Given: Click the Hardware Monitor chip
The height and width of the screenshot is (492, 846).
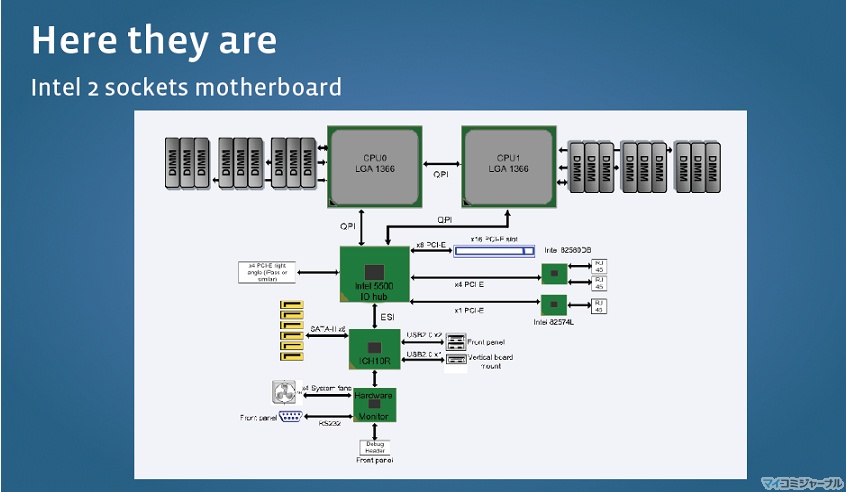Looking at the screenshot, I should tap(374, 405).
